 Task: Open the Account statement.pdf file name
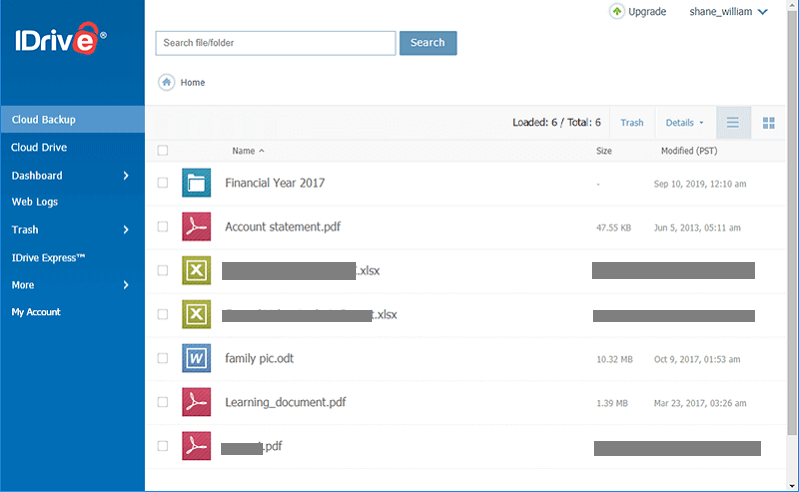283,227
